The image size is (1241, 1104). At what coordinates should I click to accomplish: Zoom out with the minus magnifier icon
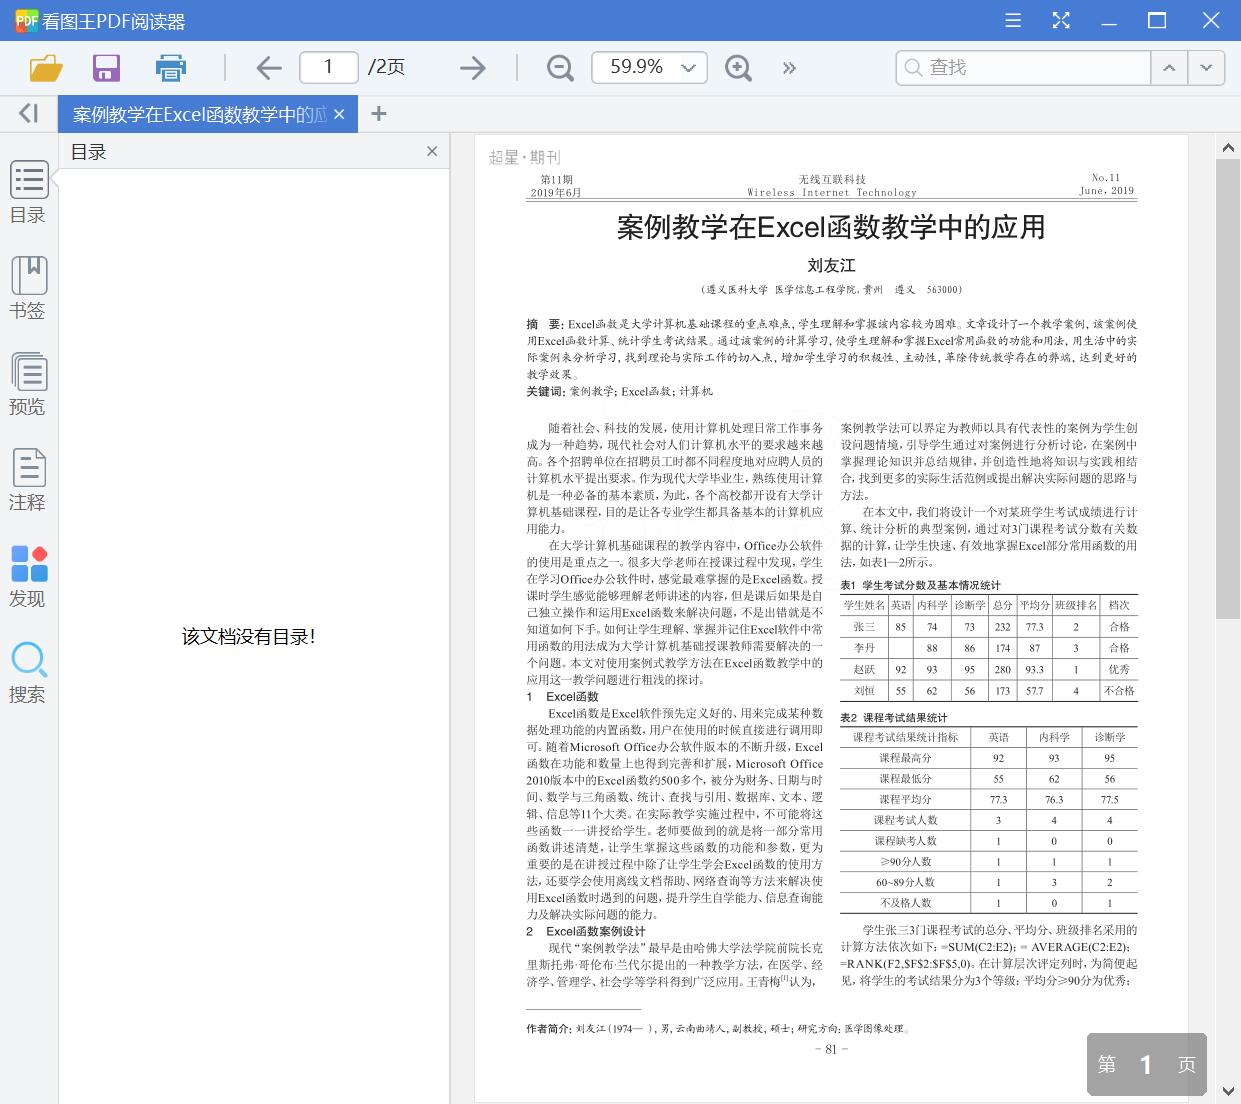pyautogui.click(x=560, y=68)
